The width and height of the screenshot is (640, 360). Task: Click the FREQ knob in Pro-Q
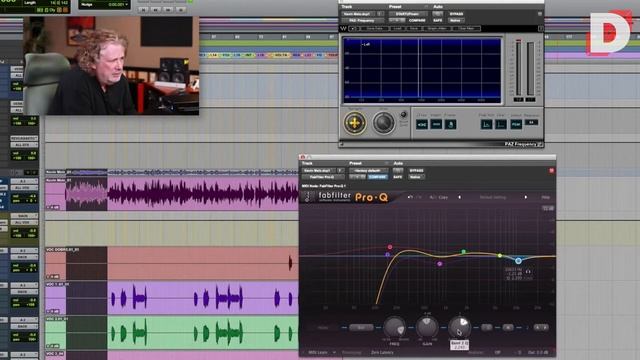(394, 327)
